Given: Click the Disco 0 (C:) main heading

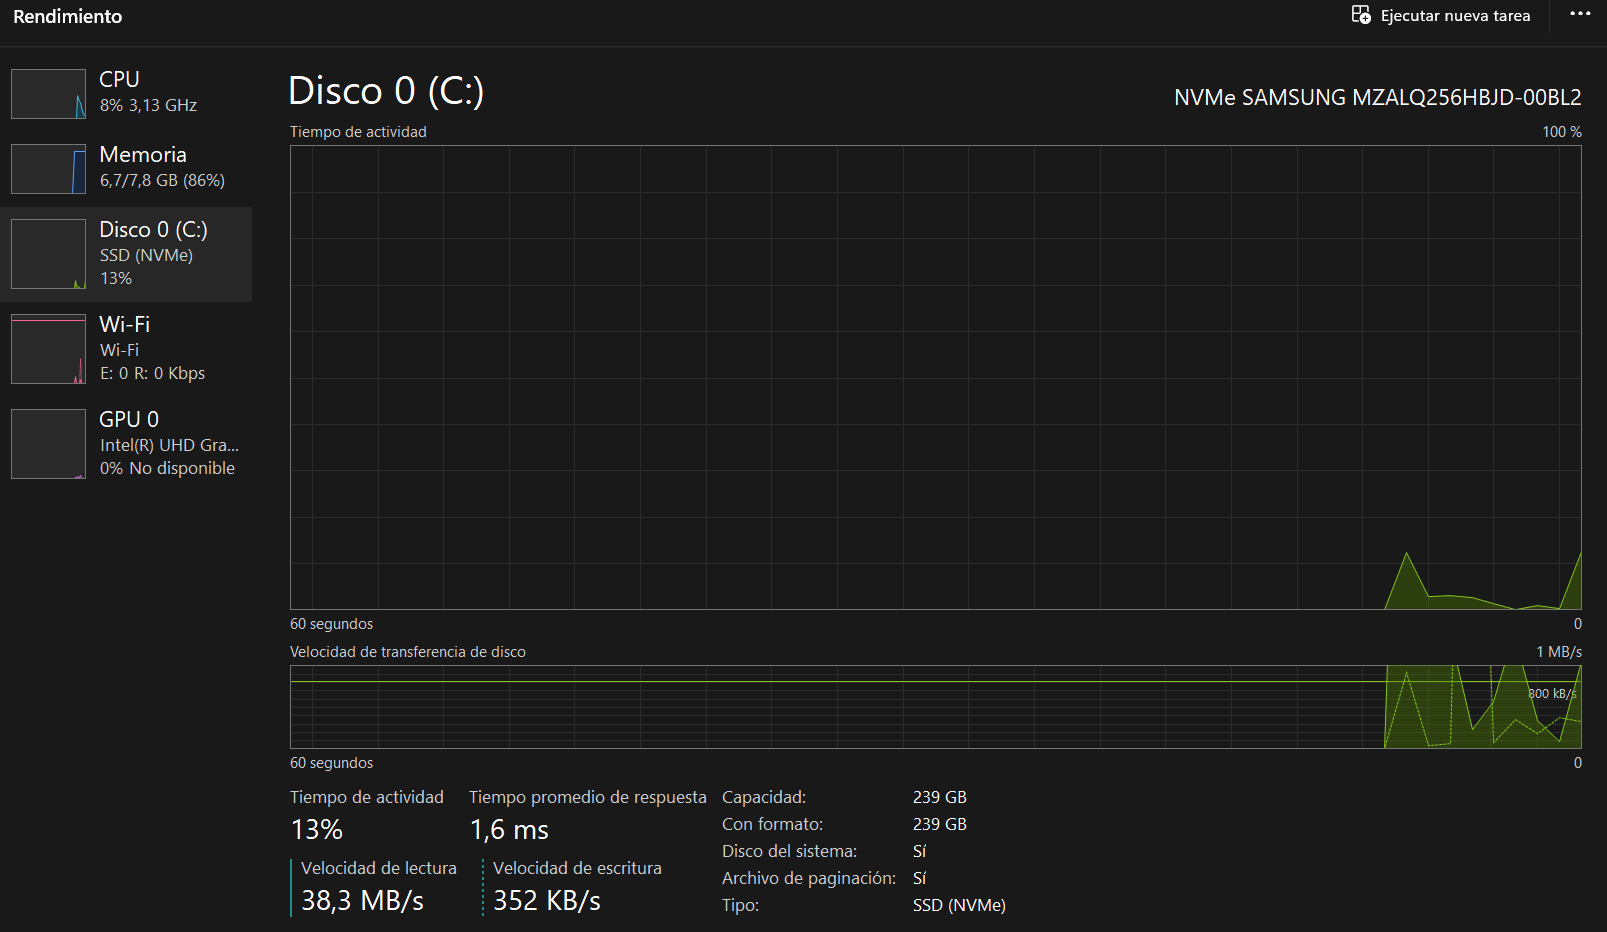Looking at the screenshot, I should point(386,91).
